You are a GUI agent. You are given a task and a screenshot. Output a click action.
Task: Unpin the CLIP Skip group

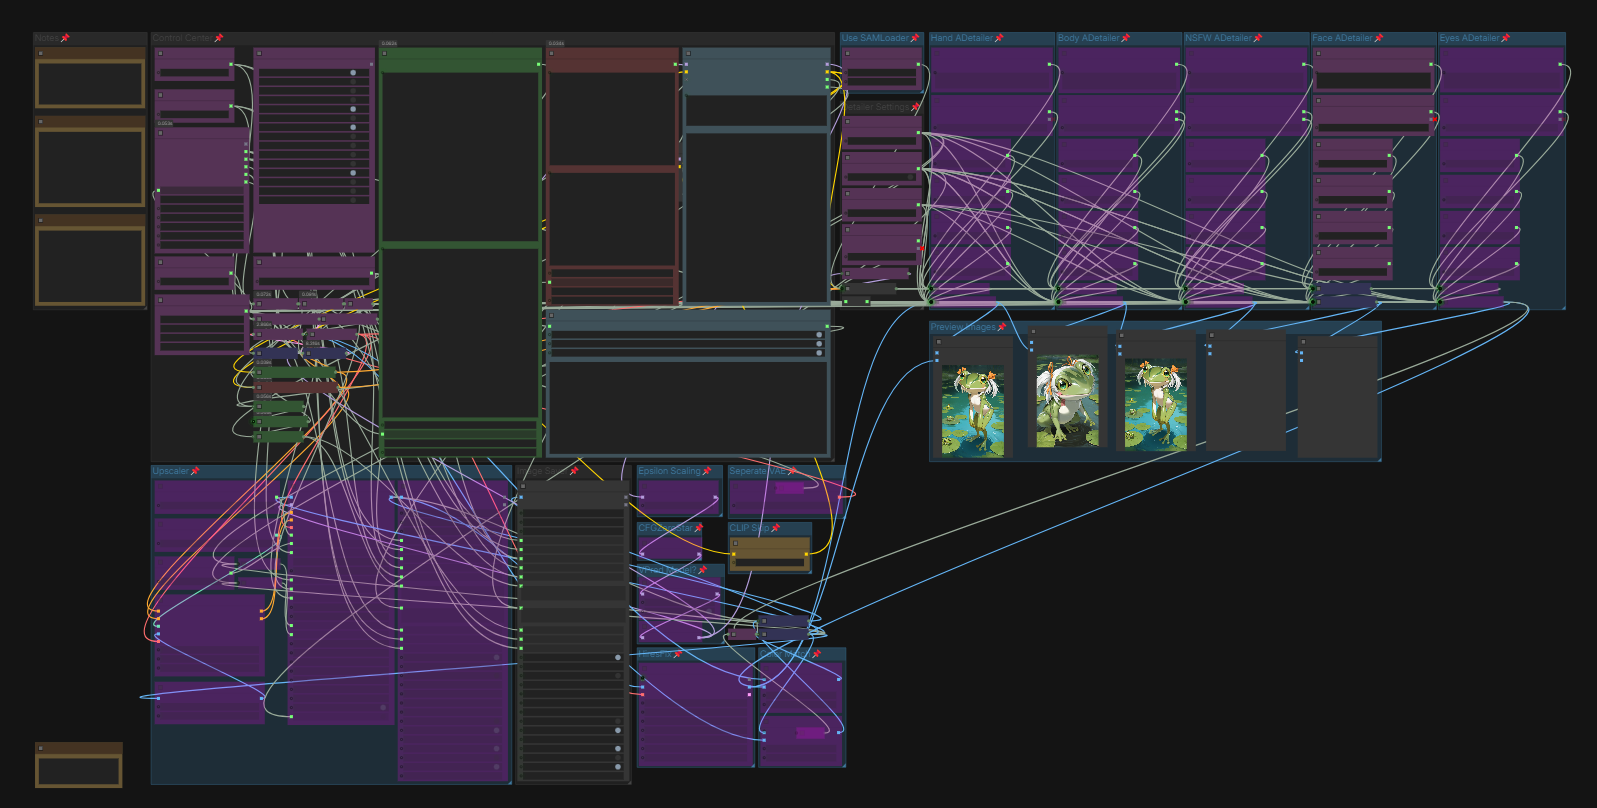coord(775,528)
